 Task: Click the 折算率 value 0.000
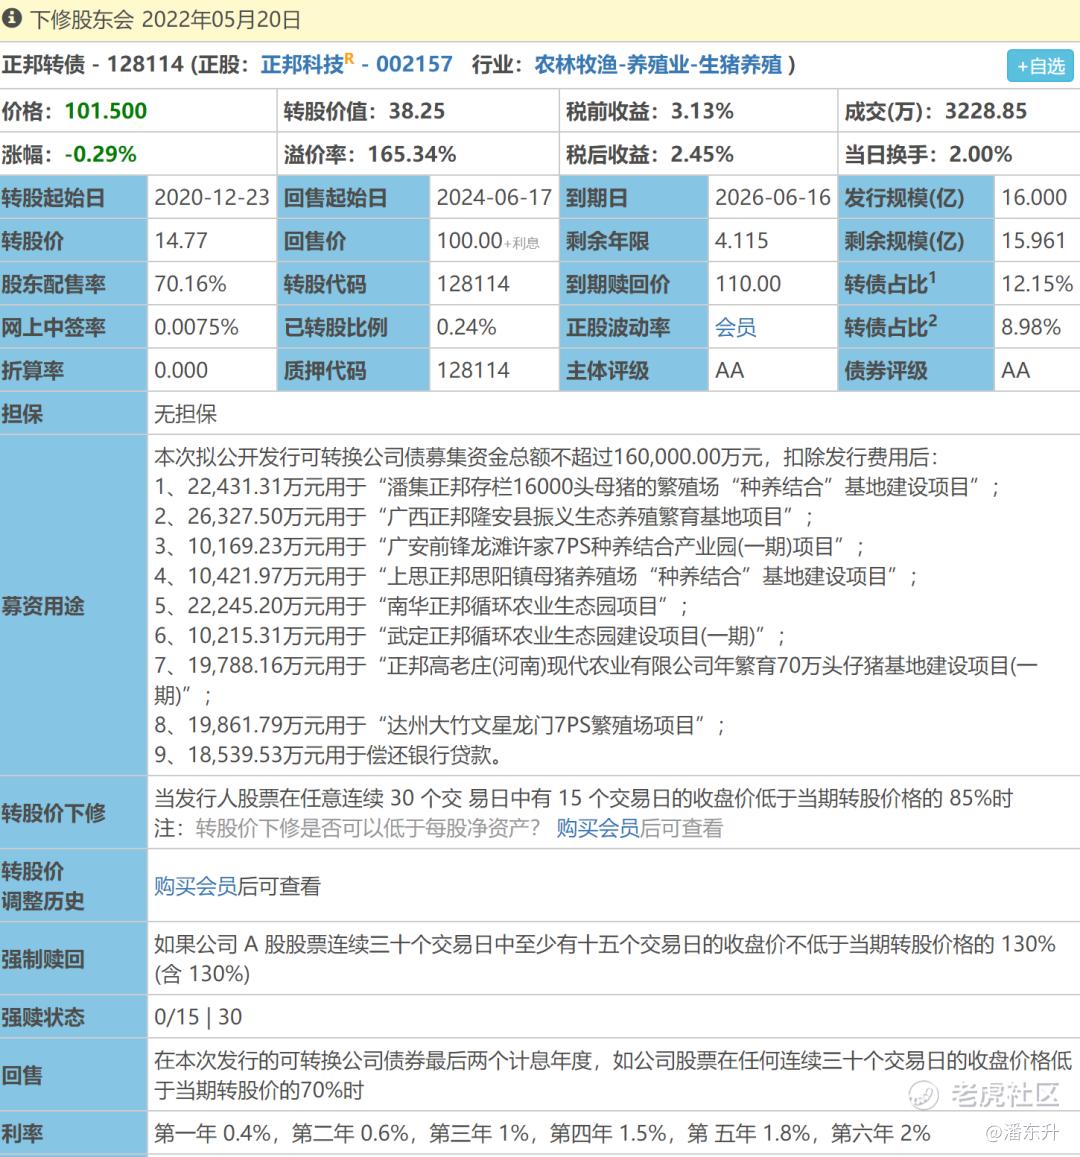point(181,370)
